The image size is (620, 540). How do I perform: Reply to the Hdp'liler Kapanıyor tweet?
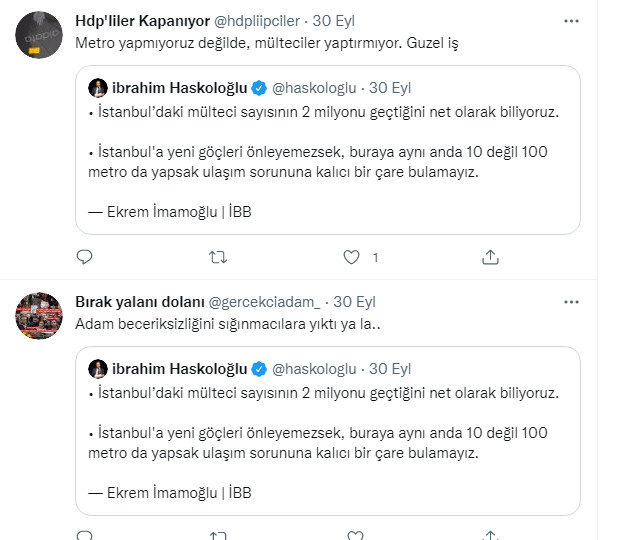click(85, 257)
